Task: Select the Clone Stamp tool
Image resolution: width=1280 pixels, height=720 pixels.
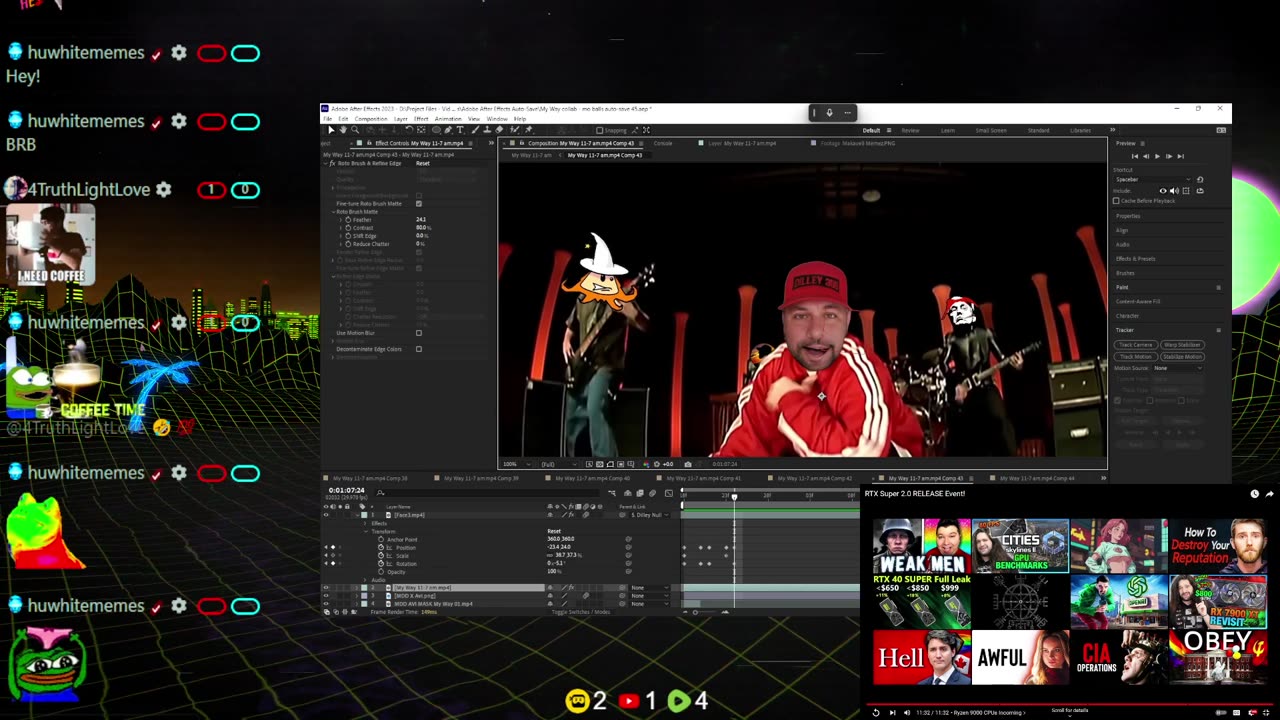Action: (487, 130)
